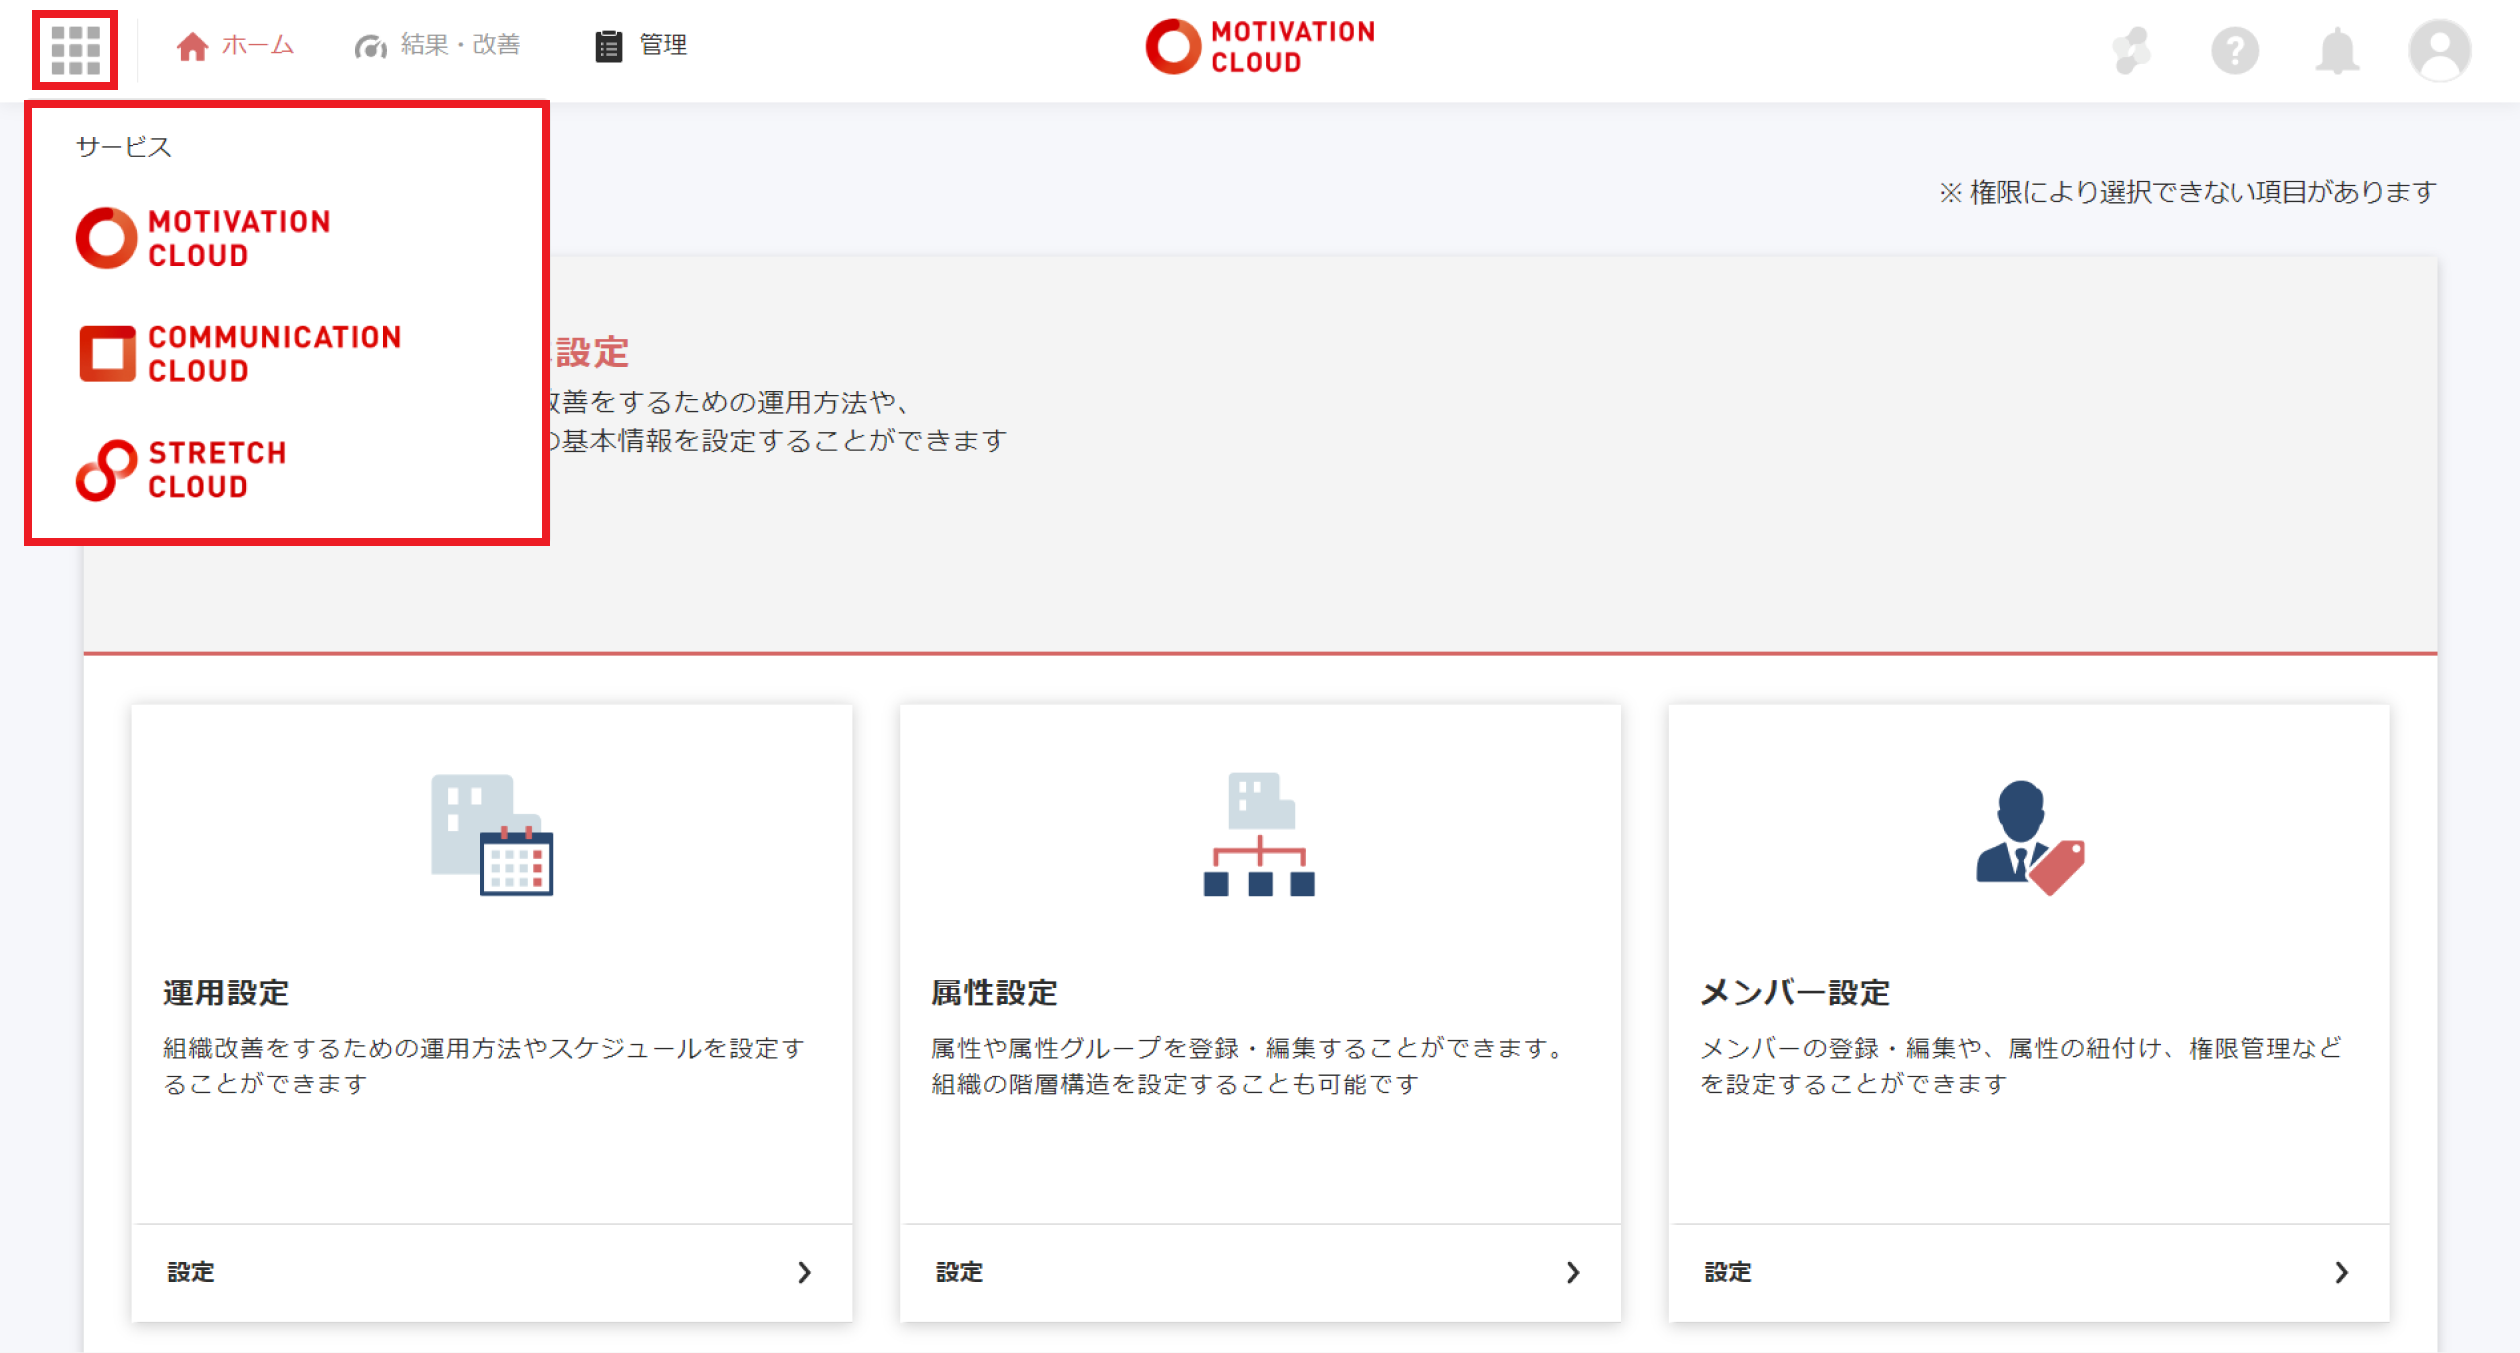Click the chevron arrow on 運用設定 card
2520x1353 pixels.
(804, 1272)
